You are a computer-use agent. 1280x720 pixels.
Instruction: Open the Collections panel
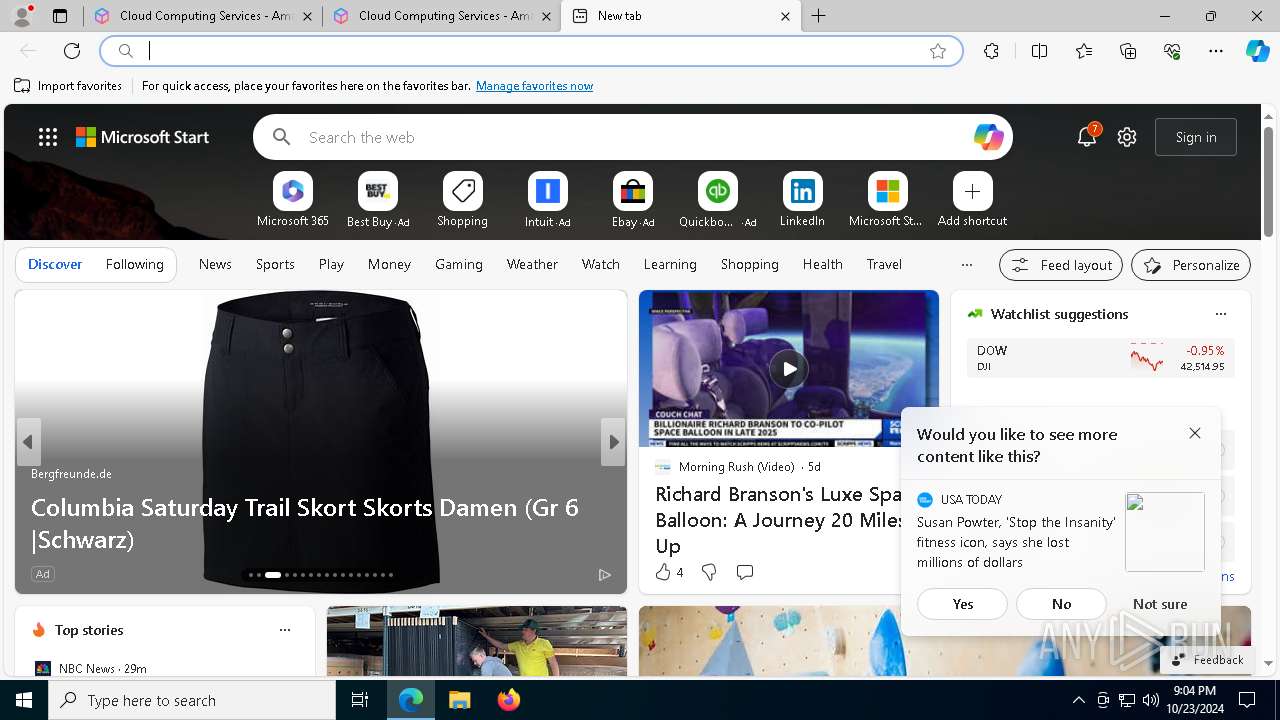click(x=1128, y=51)
